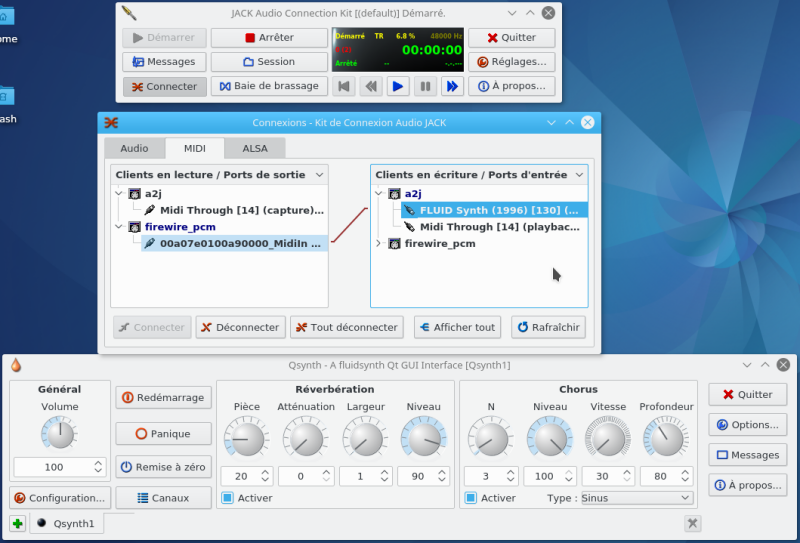Open Qsynth Configuration dialog
The width and height of the screenshot is (800, 543).
[x=60, y=498]
